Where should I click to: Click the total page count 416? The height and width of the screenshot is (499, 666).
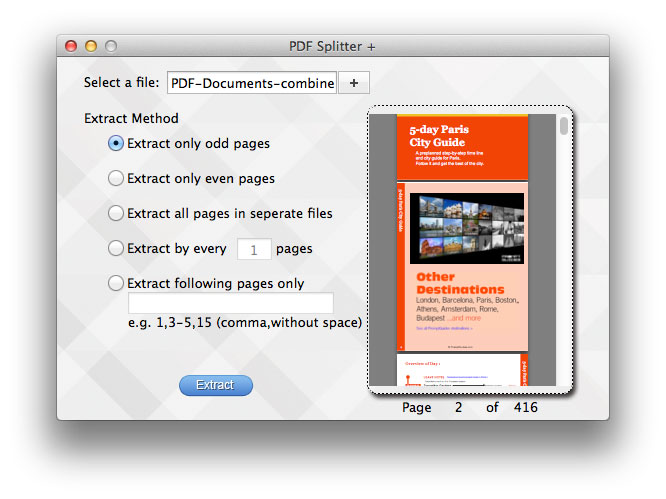click(x=525, y=407)
